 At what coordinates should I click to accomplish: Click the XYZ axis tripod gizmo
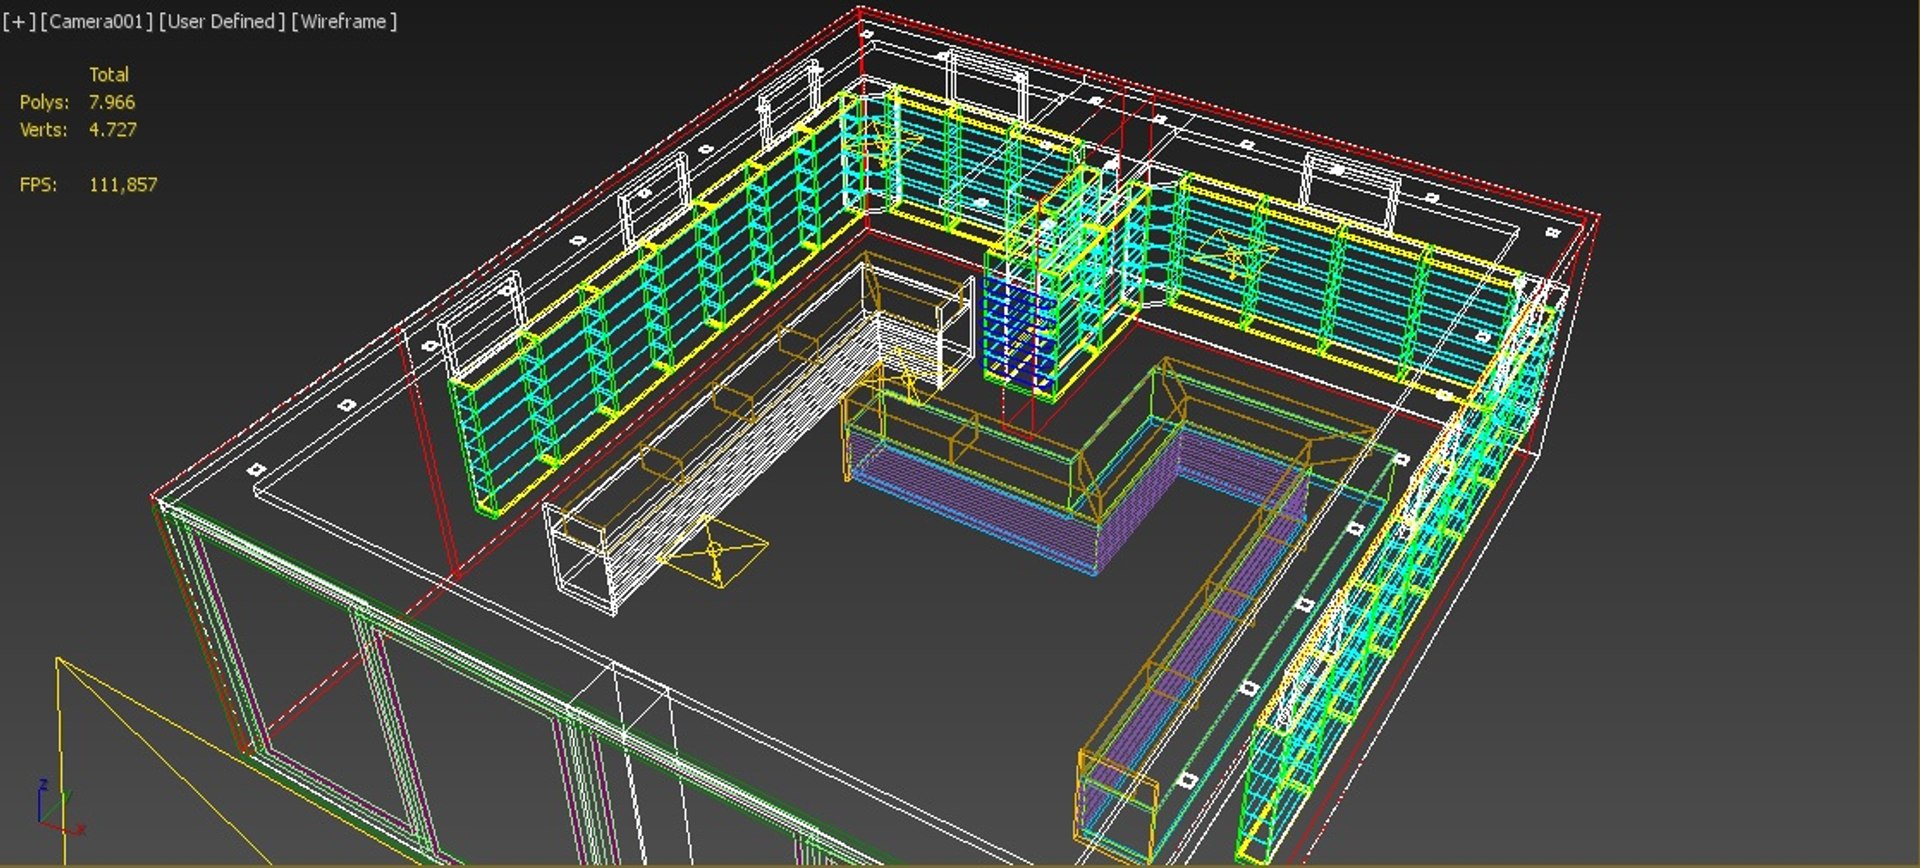coord(60,808)
